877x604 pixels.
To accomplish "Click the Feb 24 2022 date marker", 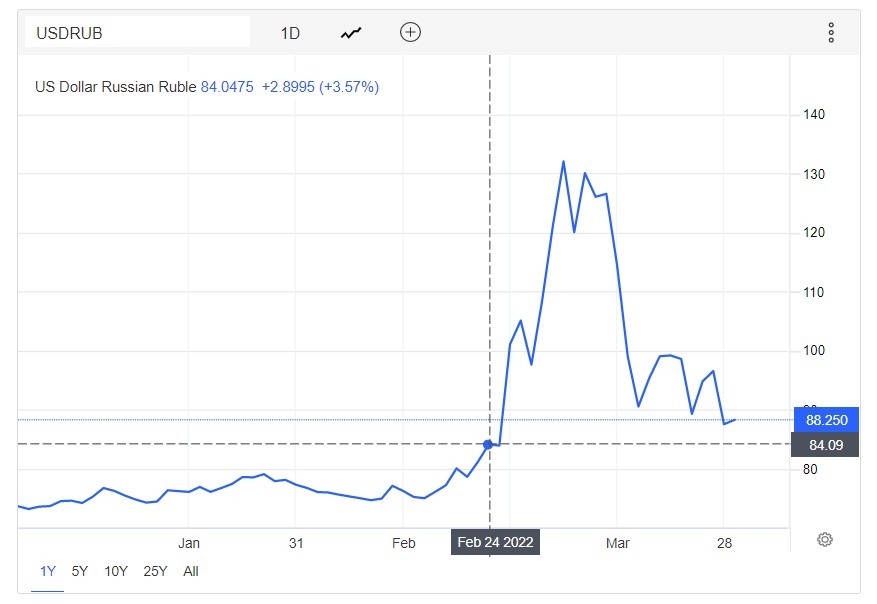I will coord(495,543).
